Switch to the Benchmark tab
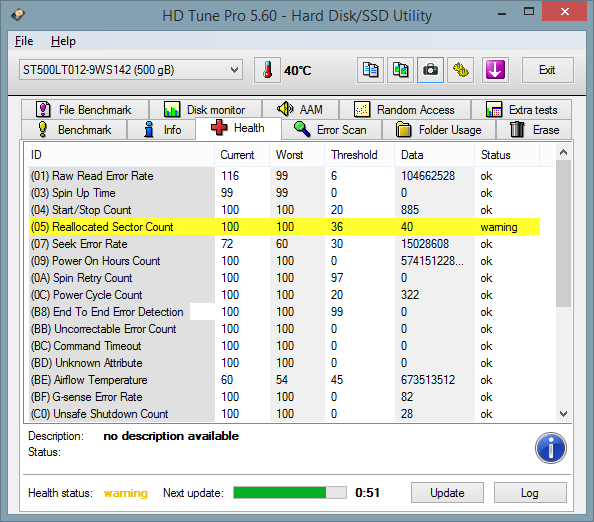Screen dimensions: 594x522 pyautogui.click(x=74, y=130)
